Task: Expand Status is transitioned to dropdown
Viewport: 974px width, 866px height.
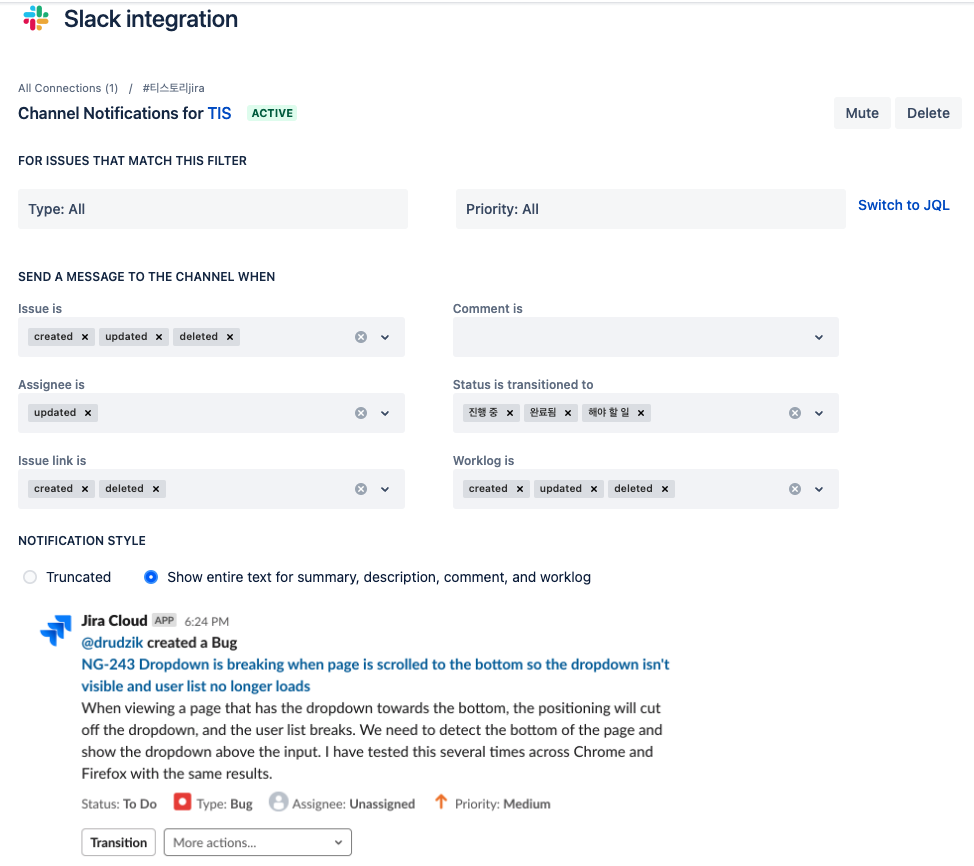Action: click(819, 413)
